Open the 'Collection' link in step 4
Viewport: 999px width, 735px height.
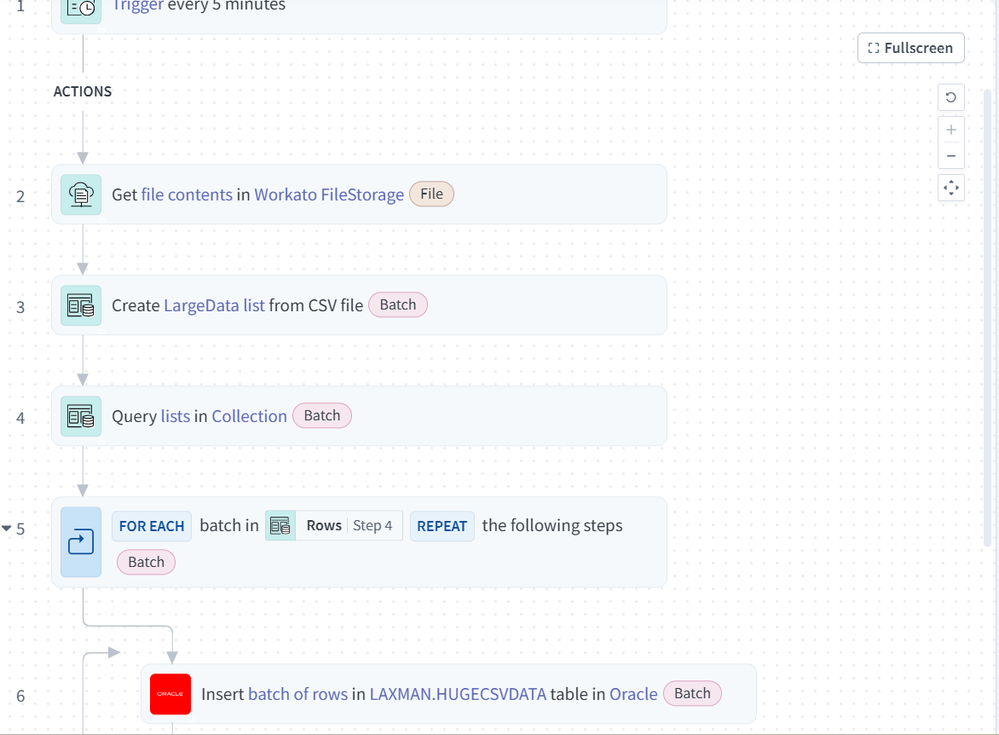(249, 417)
